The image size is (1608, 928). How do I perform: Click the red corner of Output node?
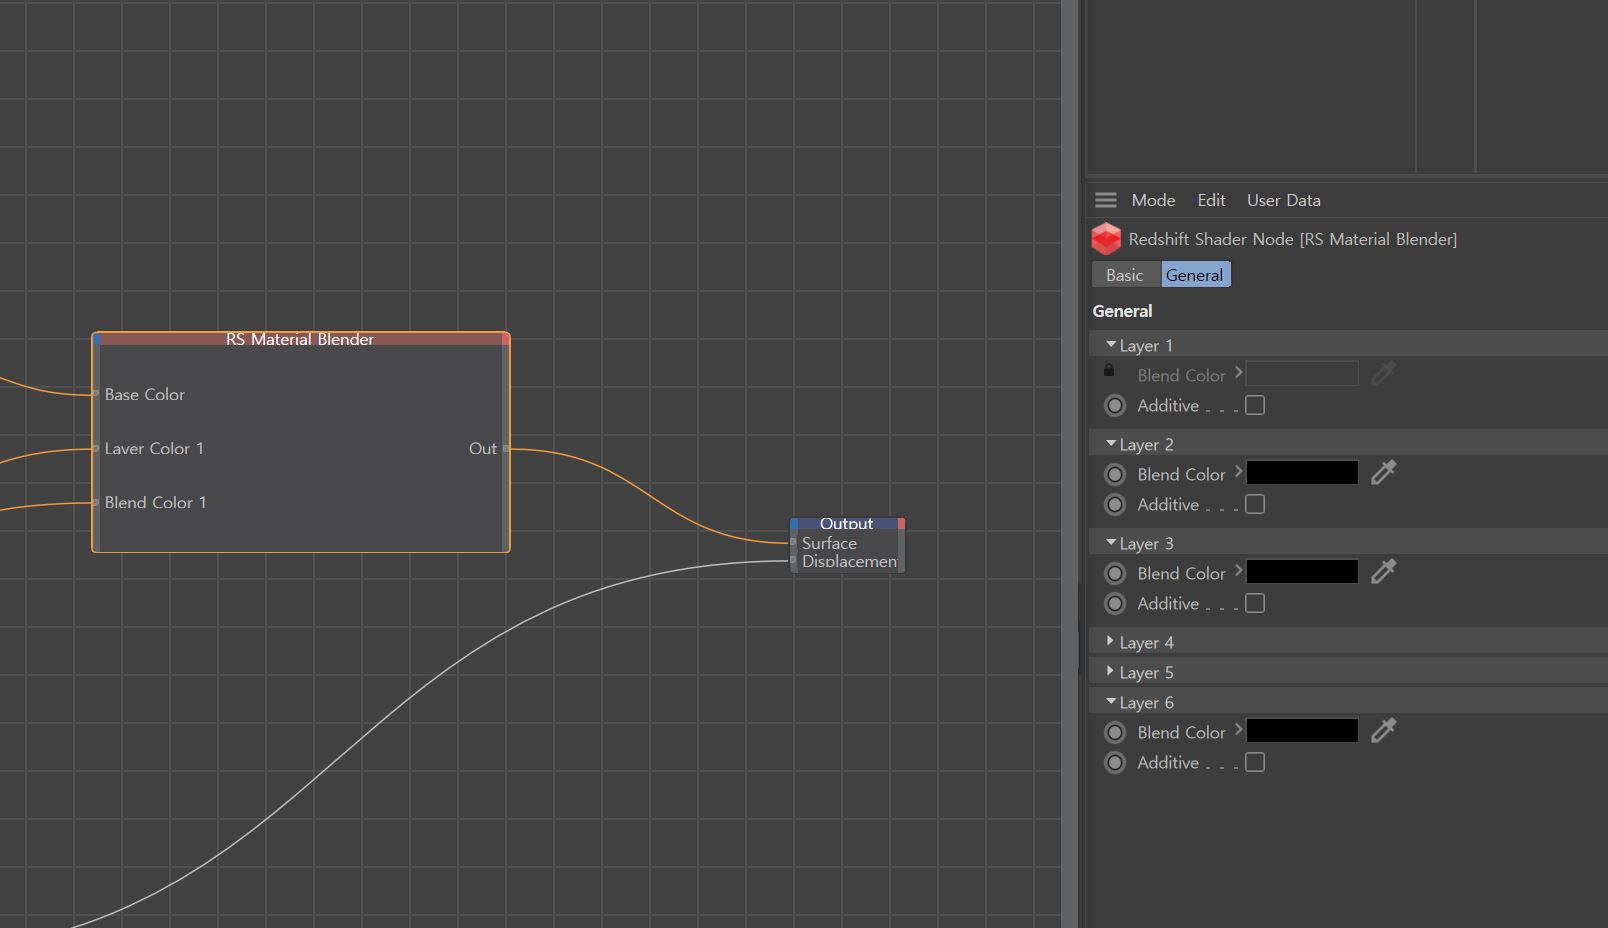click(x=901, y=523)
